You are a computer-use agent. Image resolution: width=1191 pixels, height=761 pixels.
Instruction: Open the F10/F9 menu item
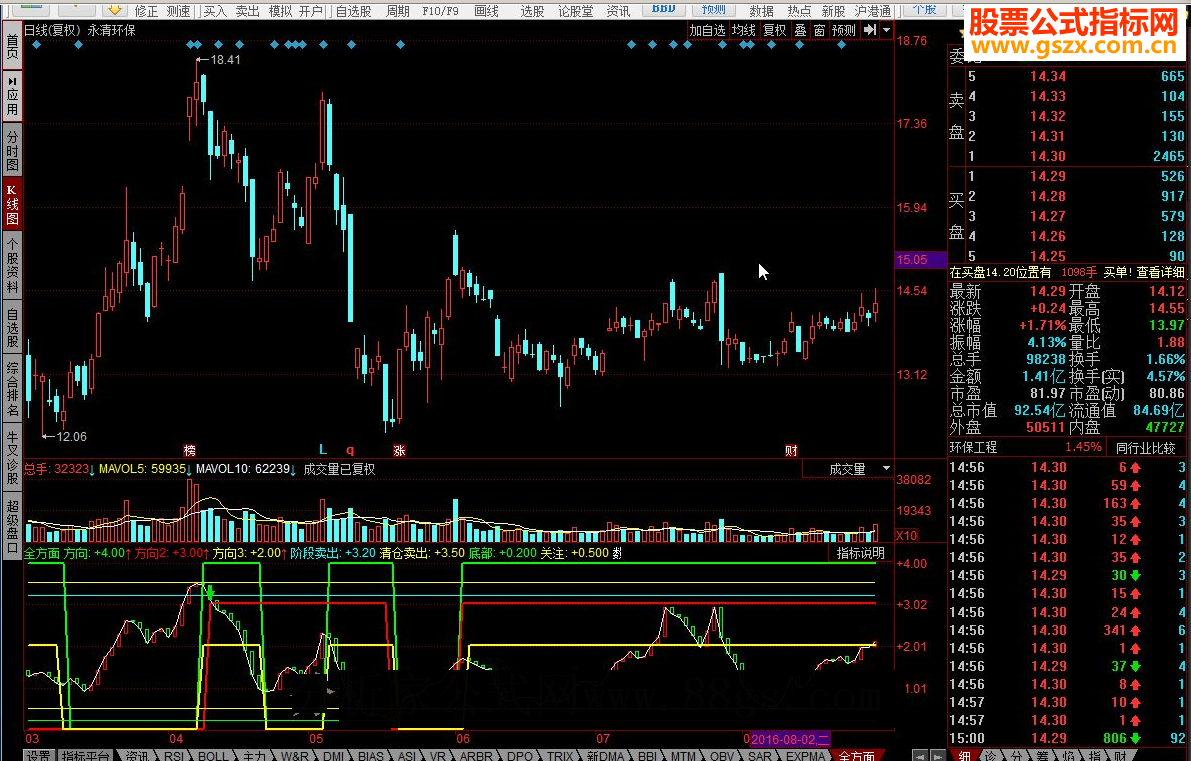[441, 11]
